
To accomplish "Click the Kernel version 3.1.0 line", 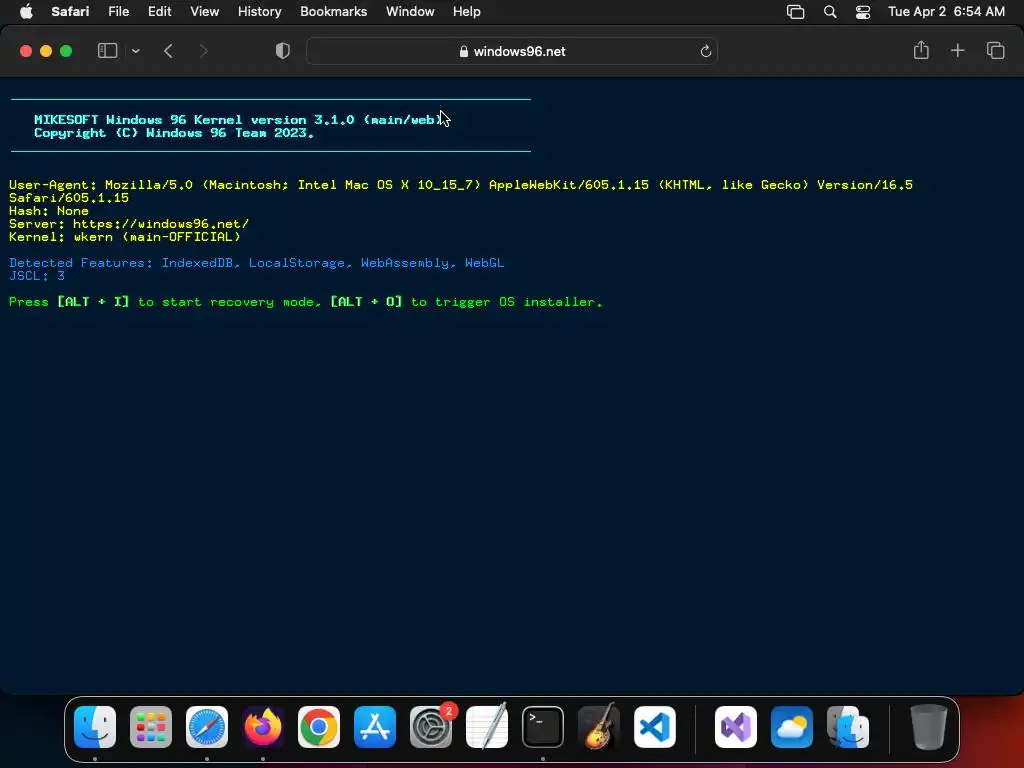I will click(238, 120).
